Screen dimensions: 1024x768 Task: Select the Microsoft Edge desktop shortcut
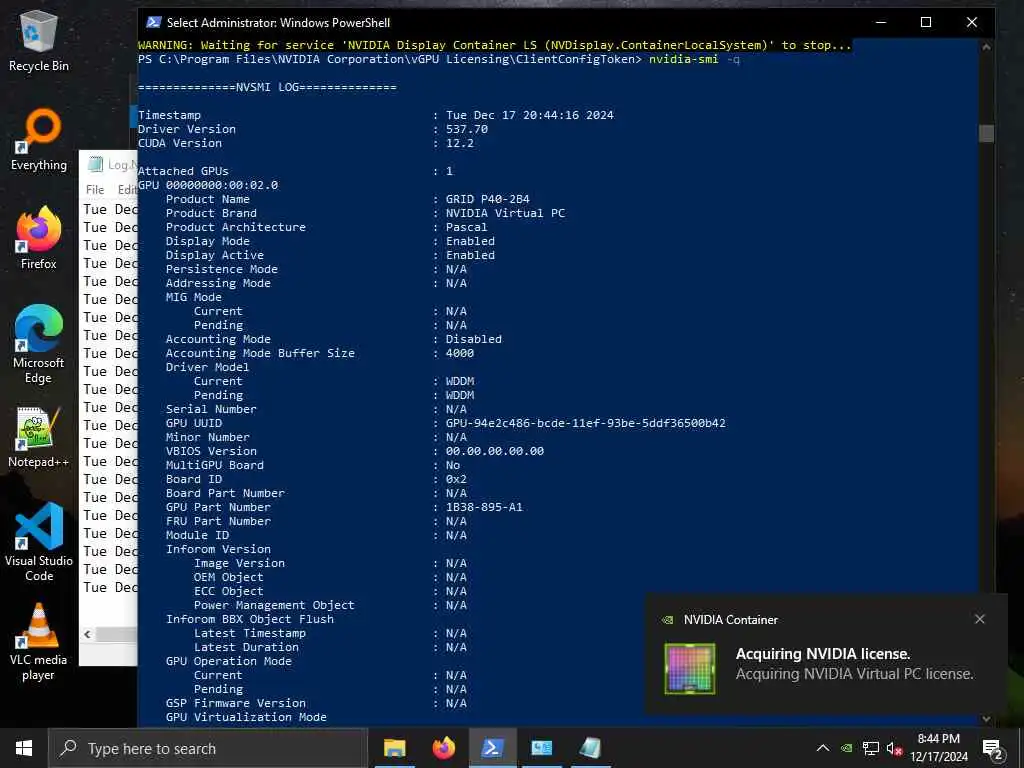39,344
